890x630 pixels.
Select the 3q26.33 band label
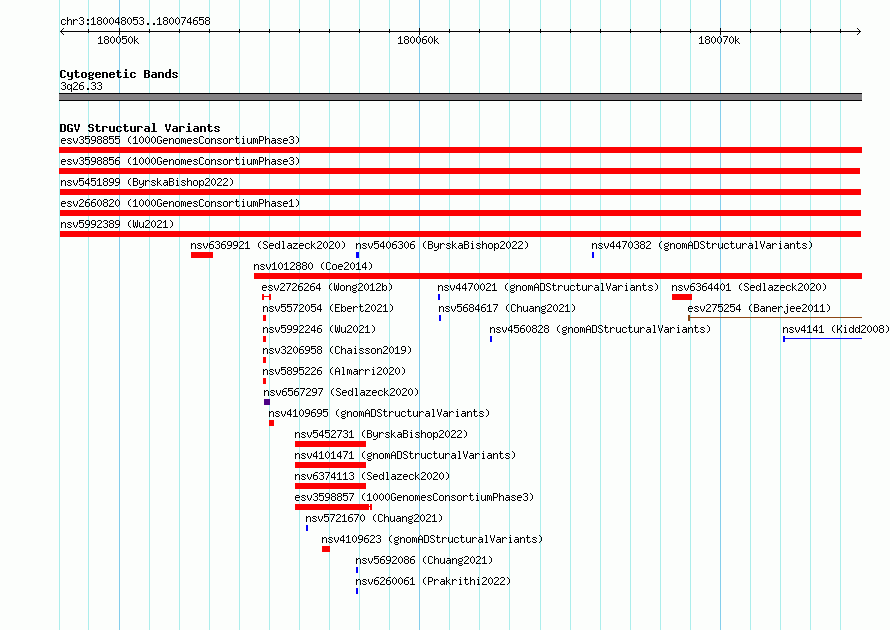click(x=81, y=86)
